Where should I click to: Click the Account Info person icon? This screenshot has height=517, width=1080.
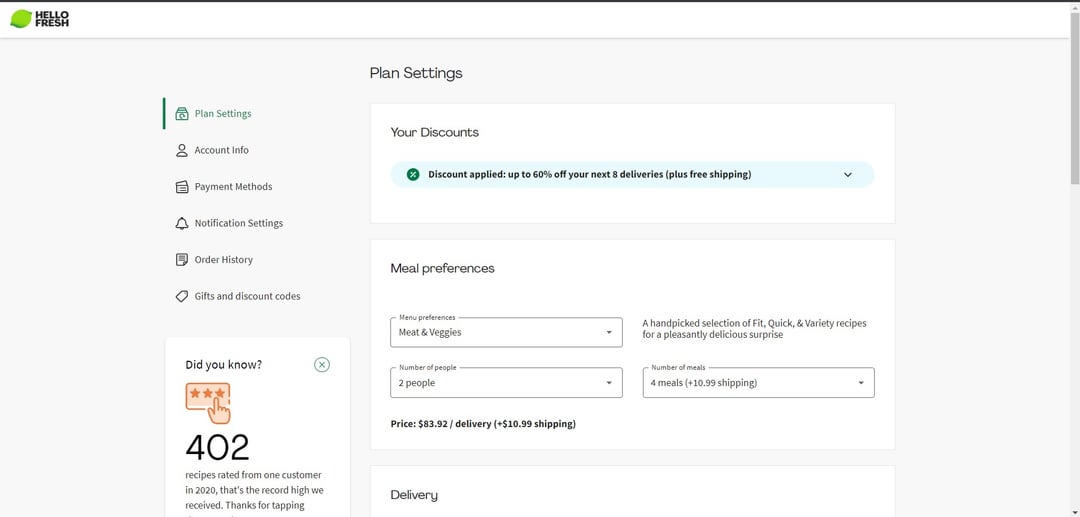click(x=181, y=150)
